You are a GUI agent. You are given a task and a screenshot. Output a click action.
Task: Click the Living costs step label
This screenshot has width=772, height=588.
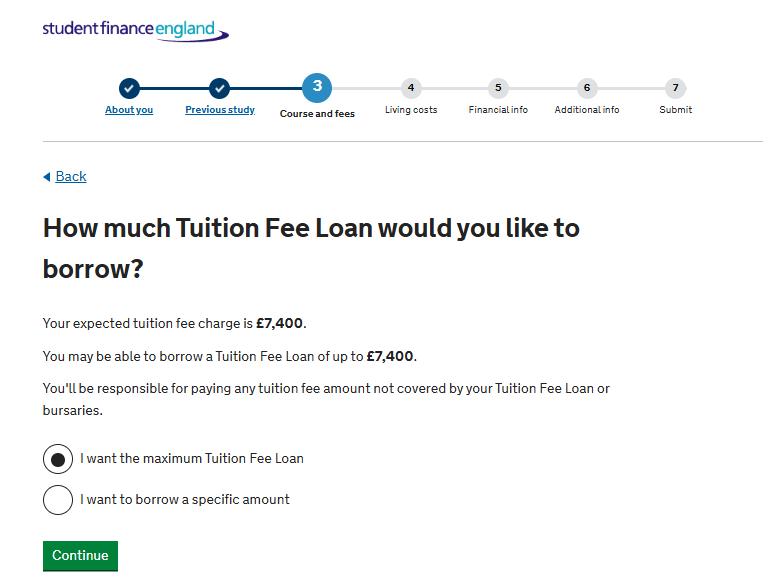click(x=411, y=110)
